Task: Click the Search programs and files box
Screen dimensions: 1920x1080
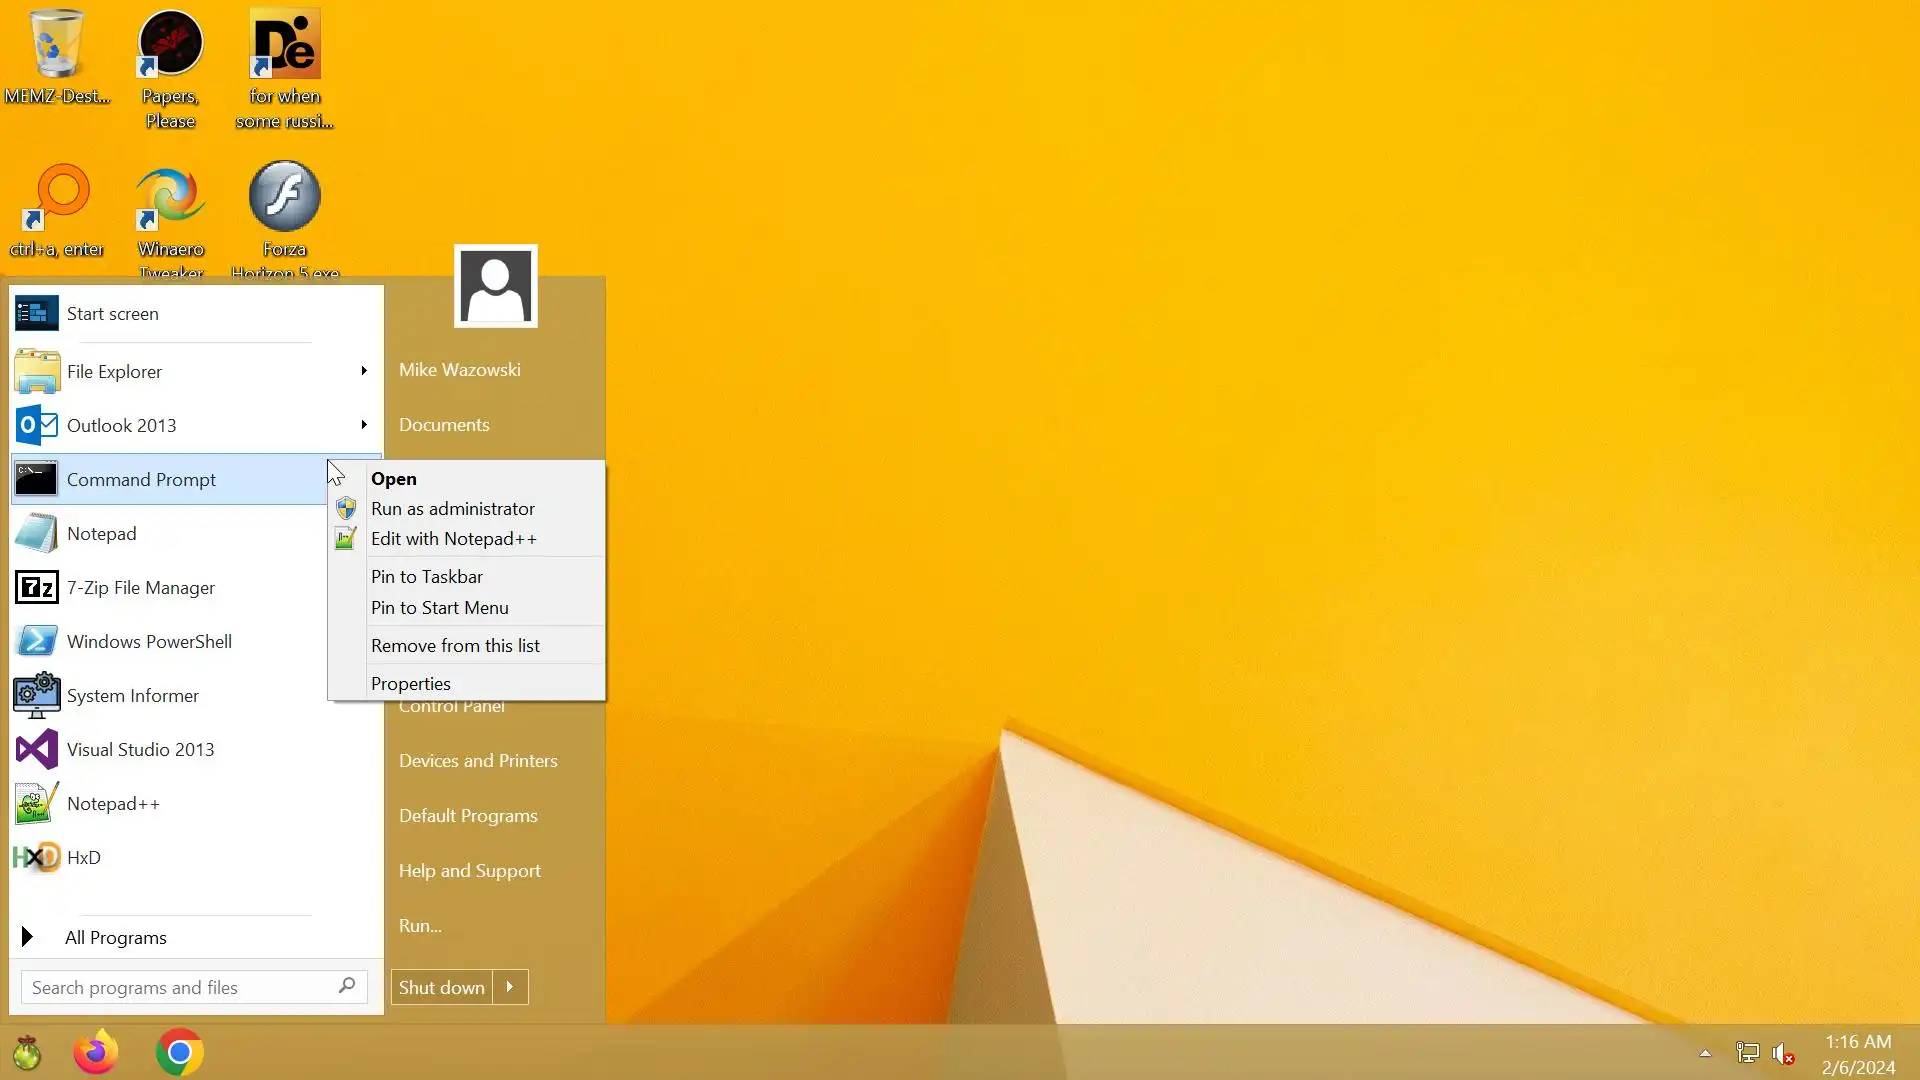Action: 180,988
